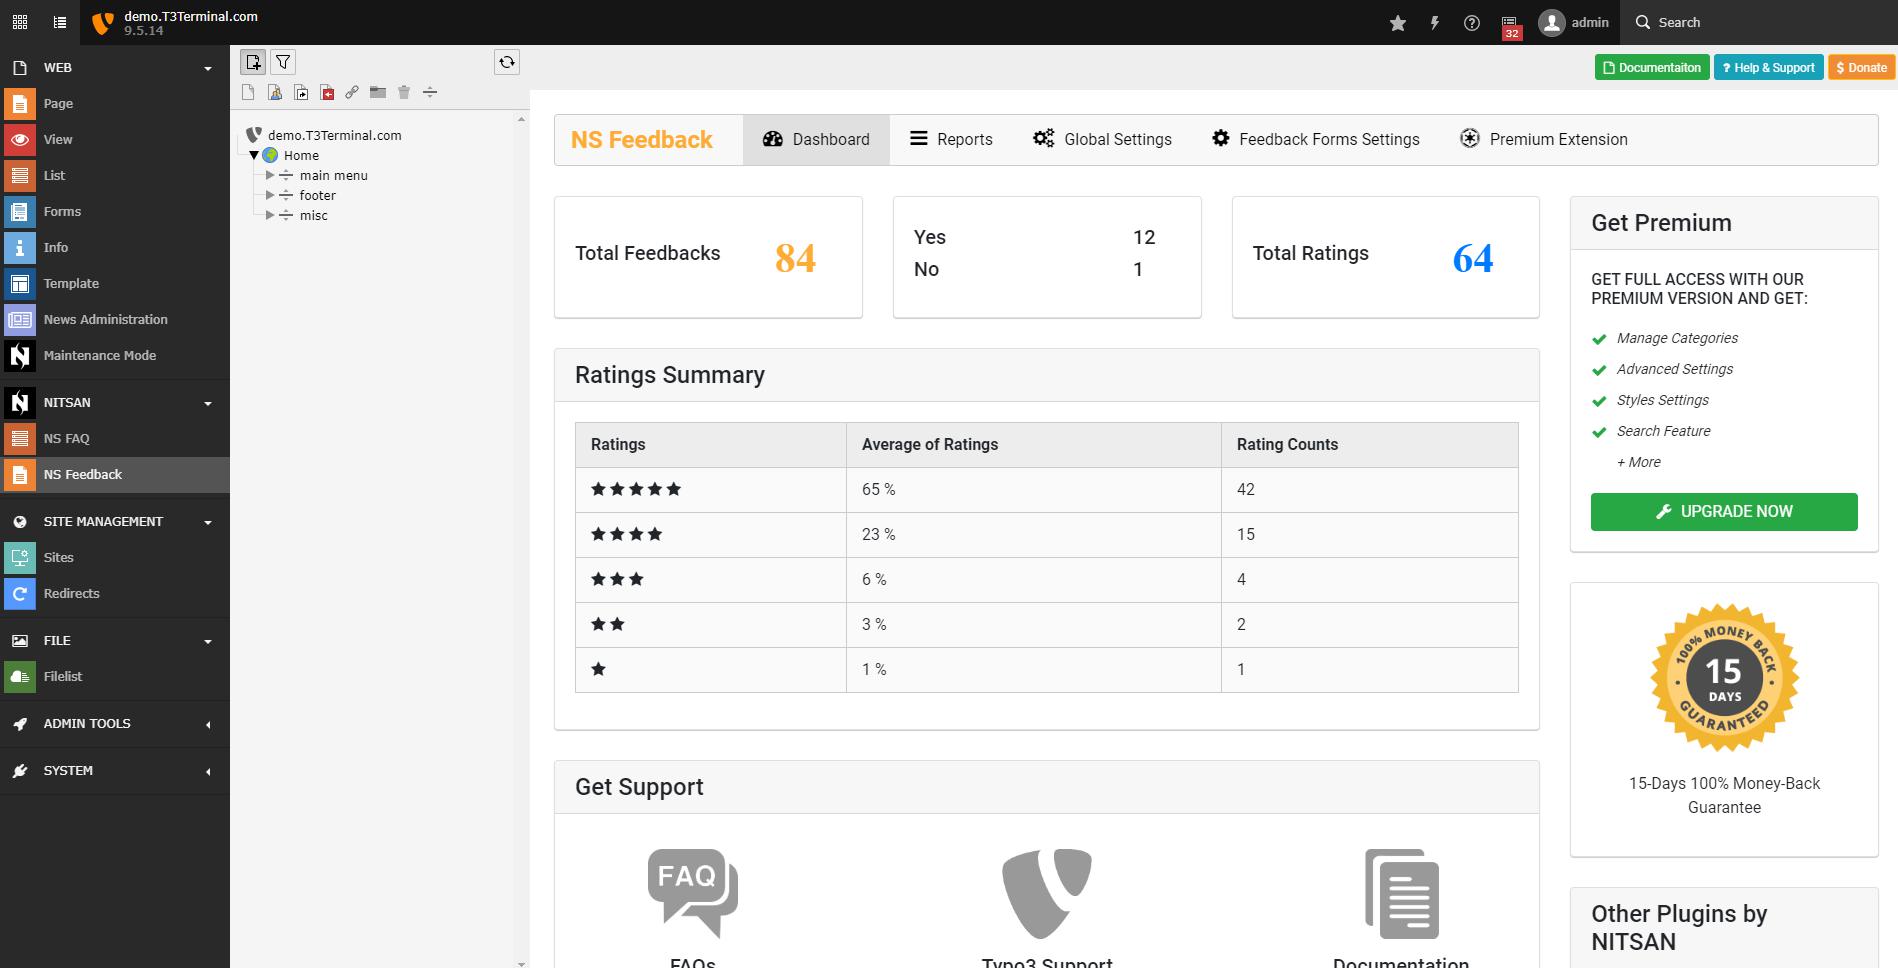The width and height of the screenshot is (1898, 968).
Task: Focus the Search field in top bar
Action: pos(1760,22)
